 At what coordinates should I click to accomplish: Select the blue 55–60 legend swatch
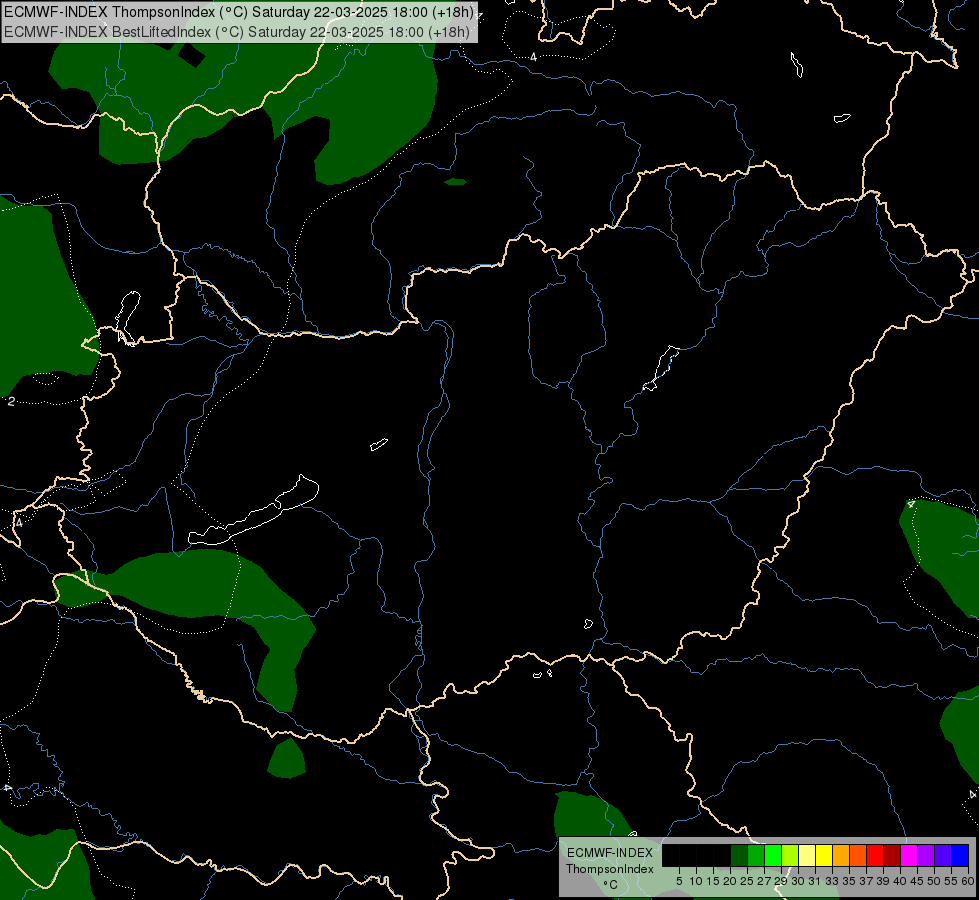pyautogui.click(x=960, y=855)
